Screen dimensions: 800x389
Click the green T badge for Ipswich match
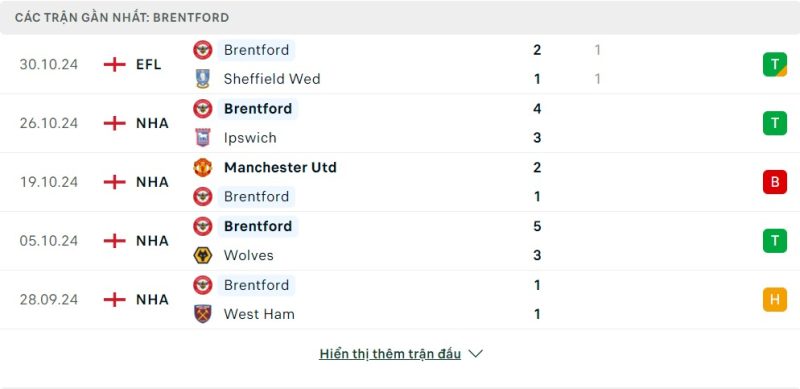(x=774, y=123)
